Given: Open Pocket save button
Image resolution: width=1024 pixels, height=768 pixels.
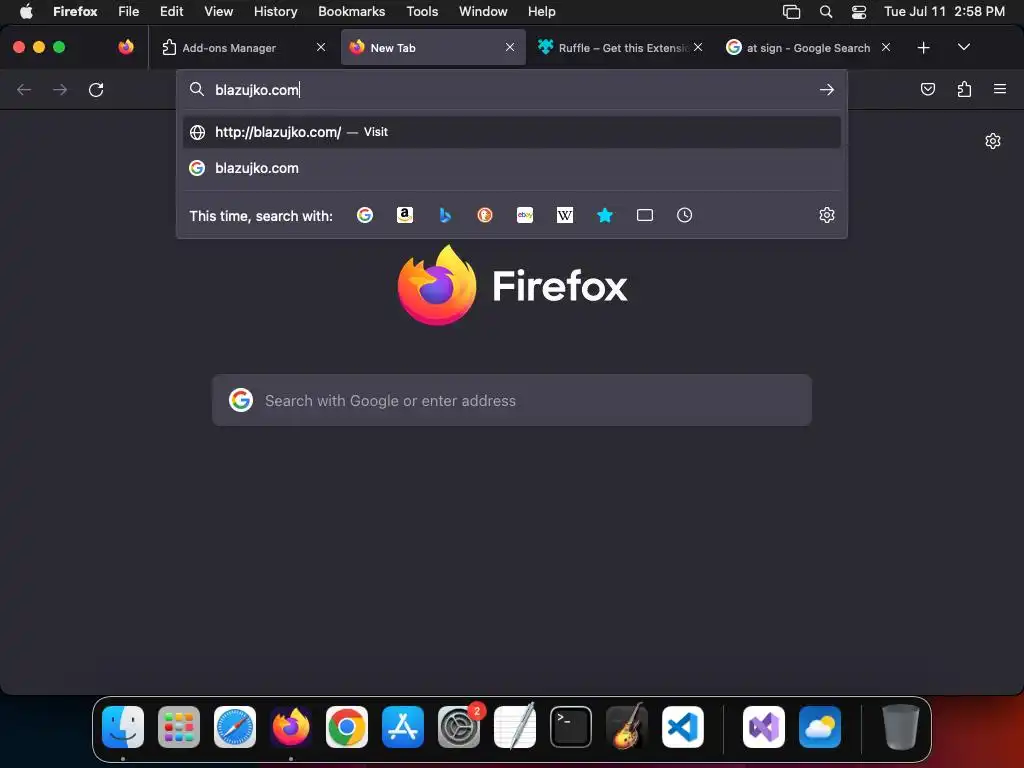Looking at the screenshot, I should pyautogui.click(x=927, y=89).
